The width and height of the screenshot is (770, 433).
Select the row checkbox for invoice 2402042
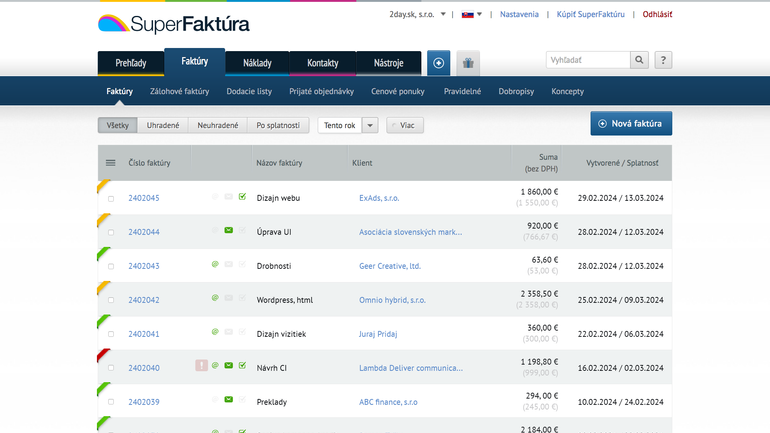point(111,300)
